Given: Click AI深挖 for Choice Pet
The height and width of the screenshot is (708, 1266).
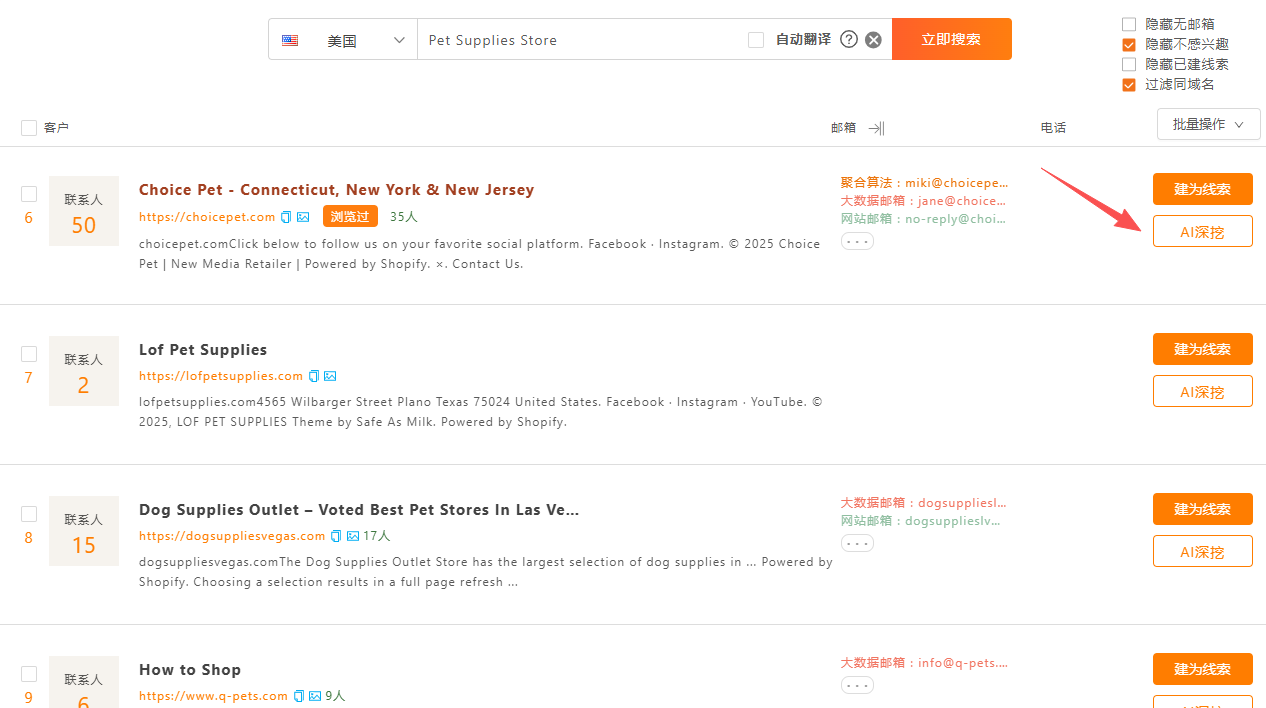Looking at the screenshot, I should point(1202,231).
